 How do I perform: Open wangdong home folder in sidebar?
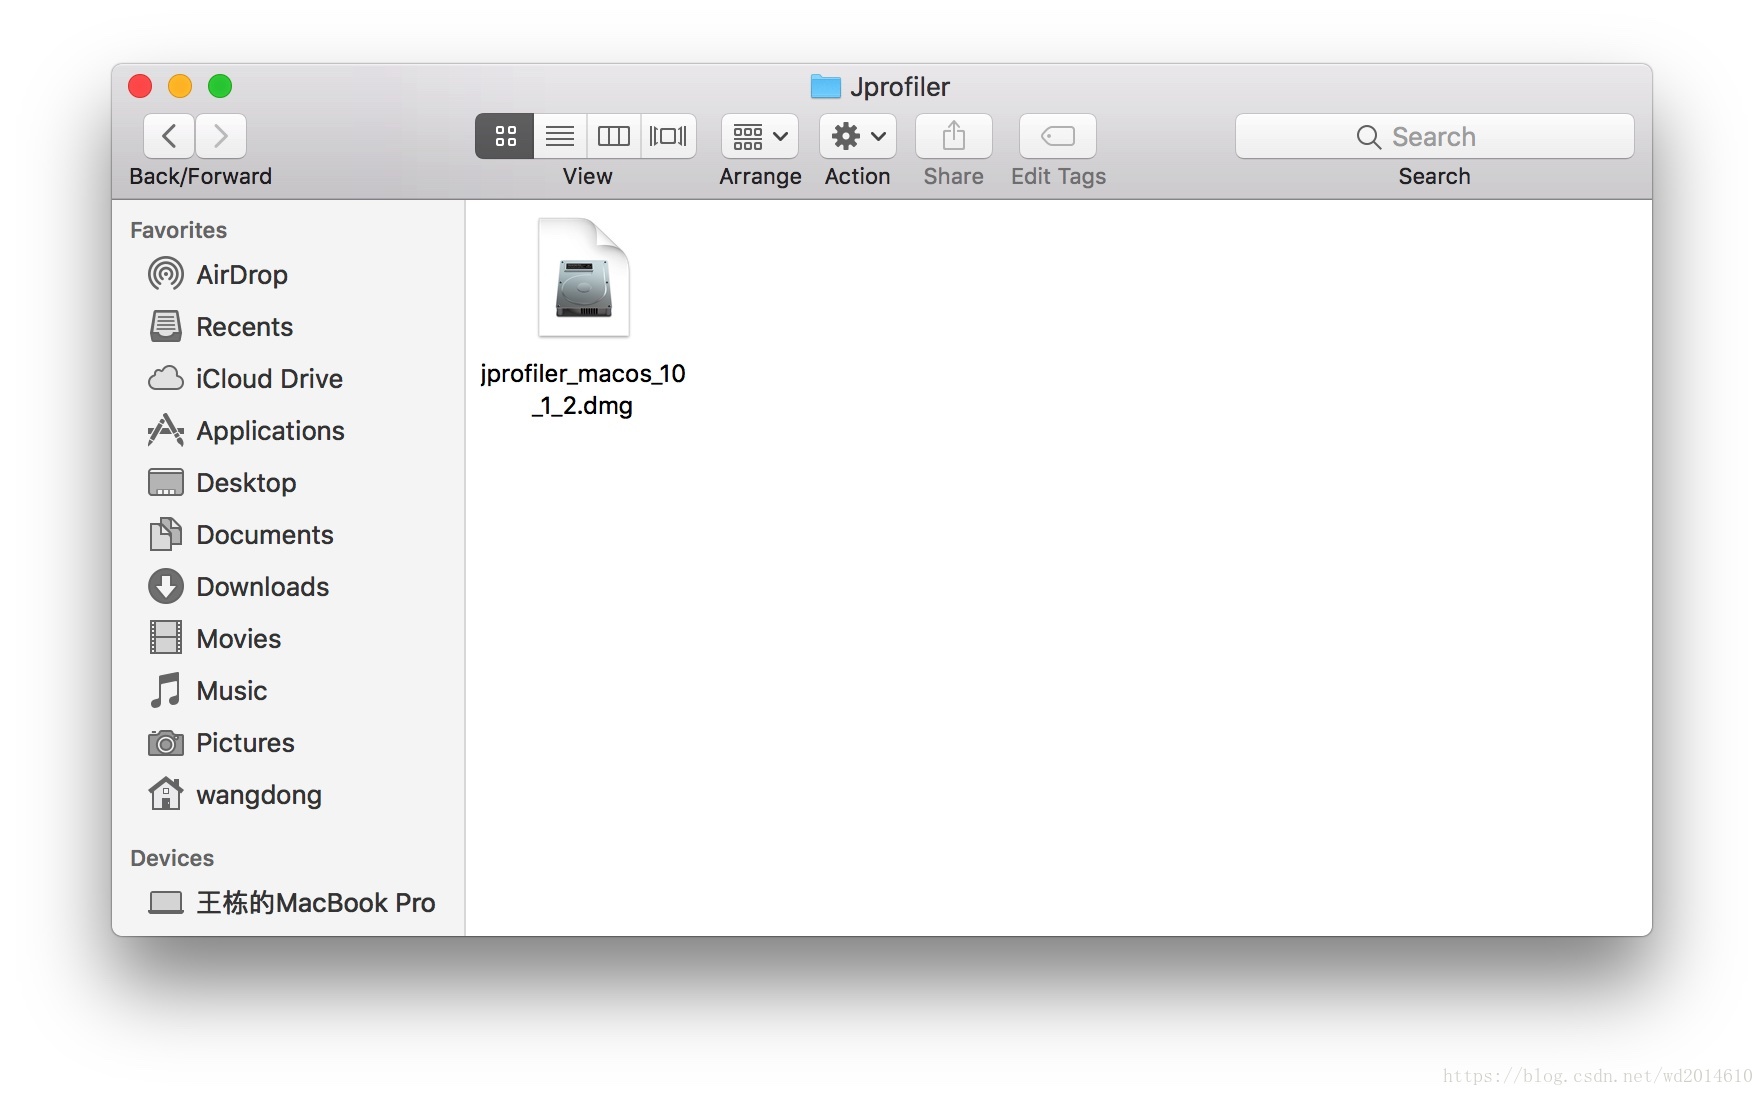click(288, 794)
